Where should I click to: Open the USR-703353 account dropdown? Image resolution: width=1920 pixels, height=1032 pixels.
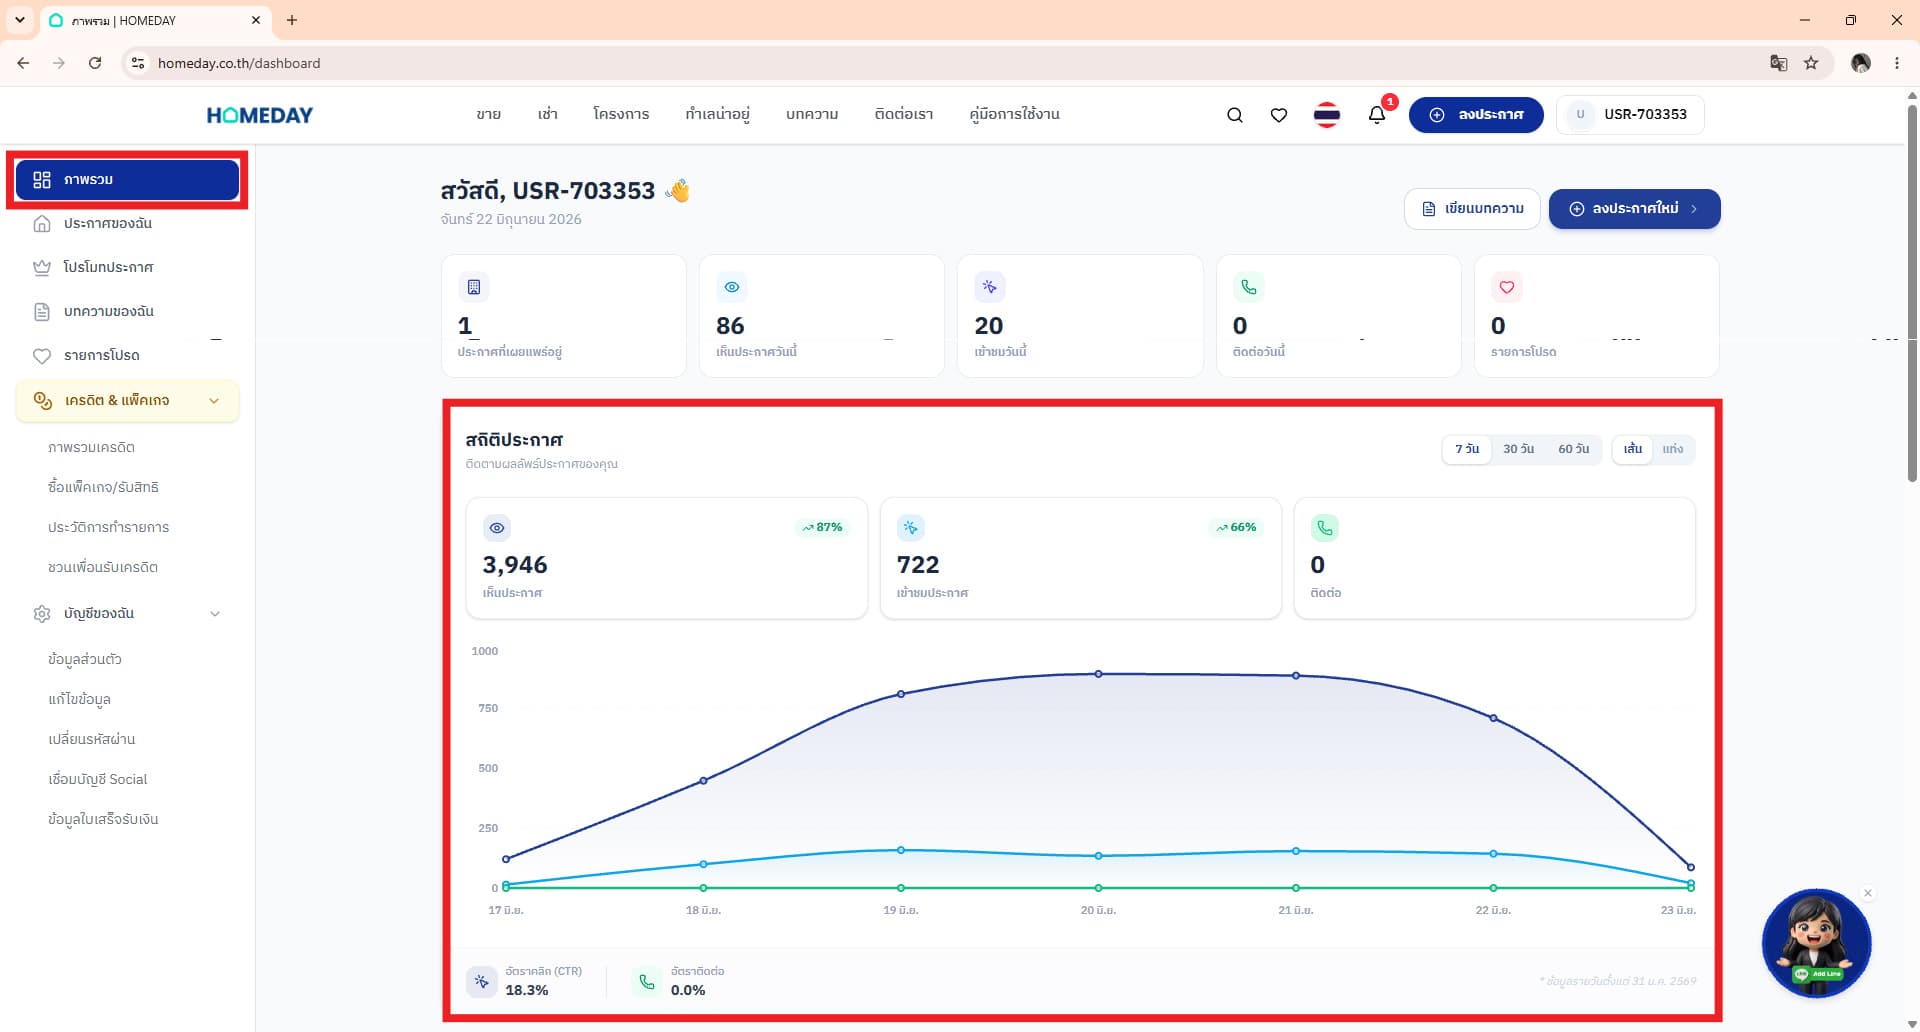click(1630, 114)
